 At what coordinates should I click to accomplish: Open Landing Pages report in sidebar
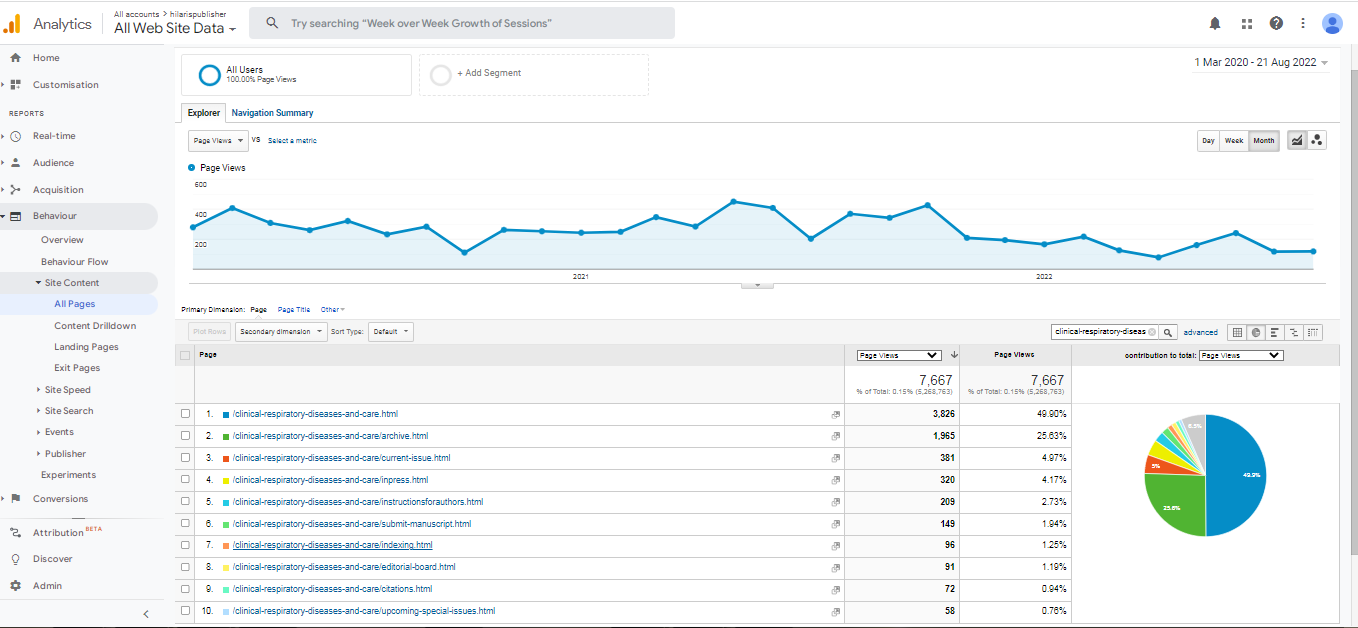(86, 347)
